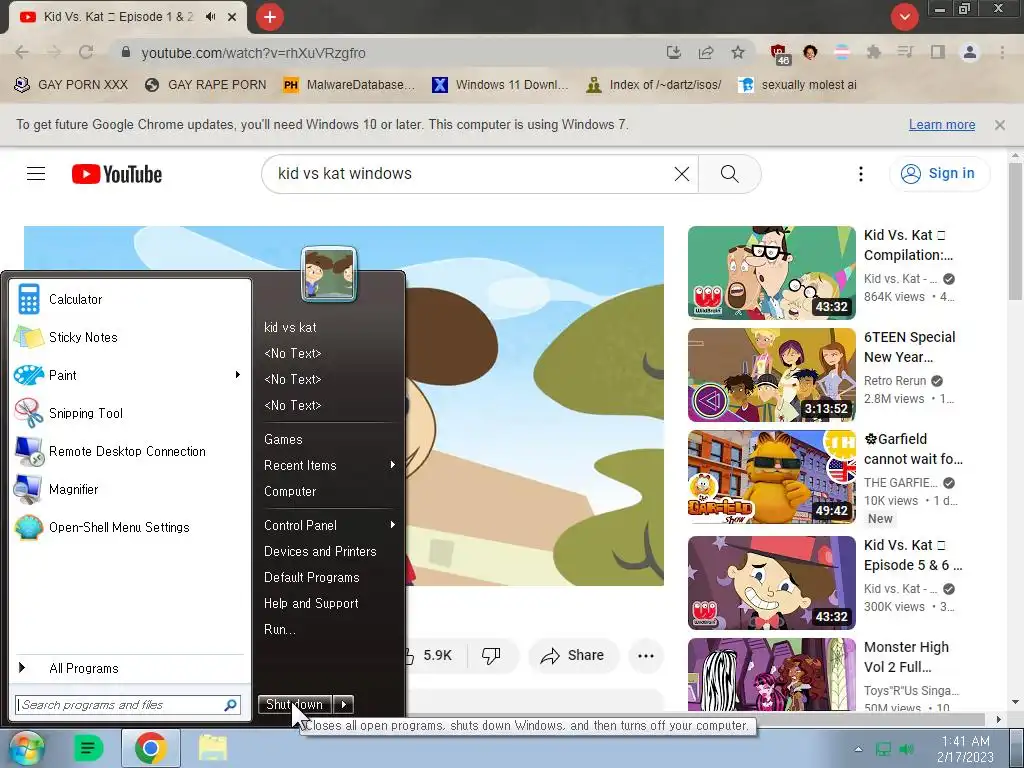
Task: Open the green taskbar app icon
Action: 89,748
